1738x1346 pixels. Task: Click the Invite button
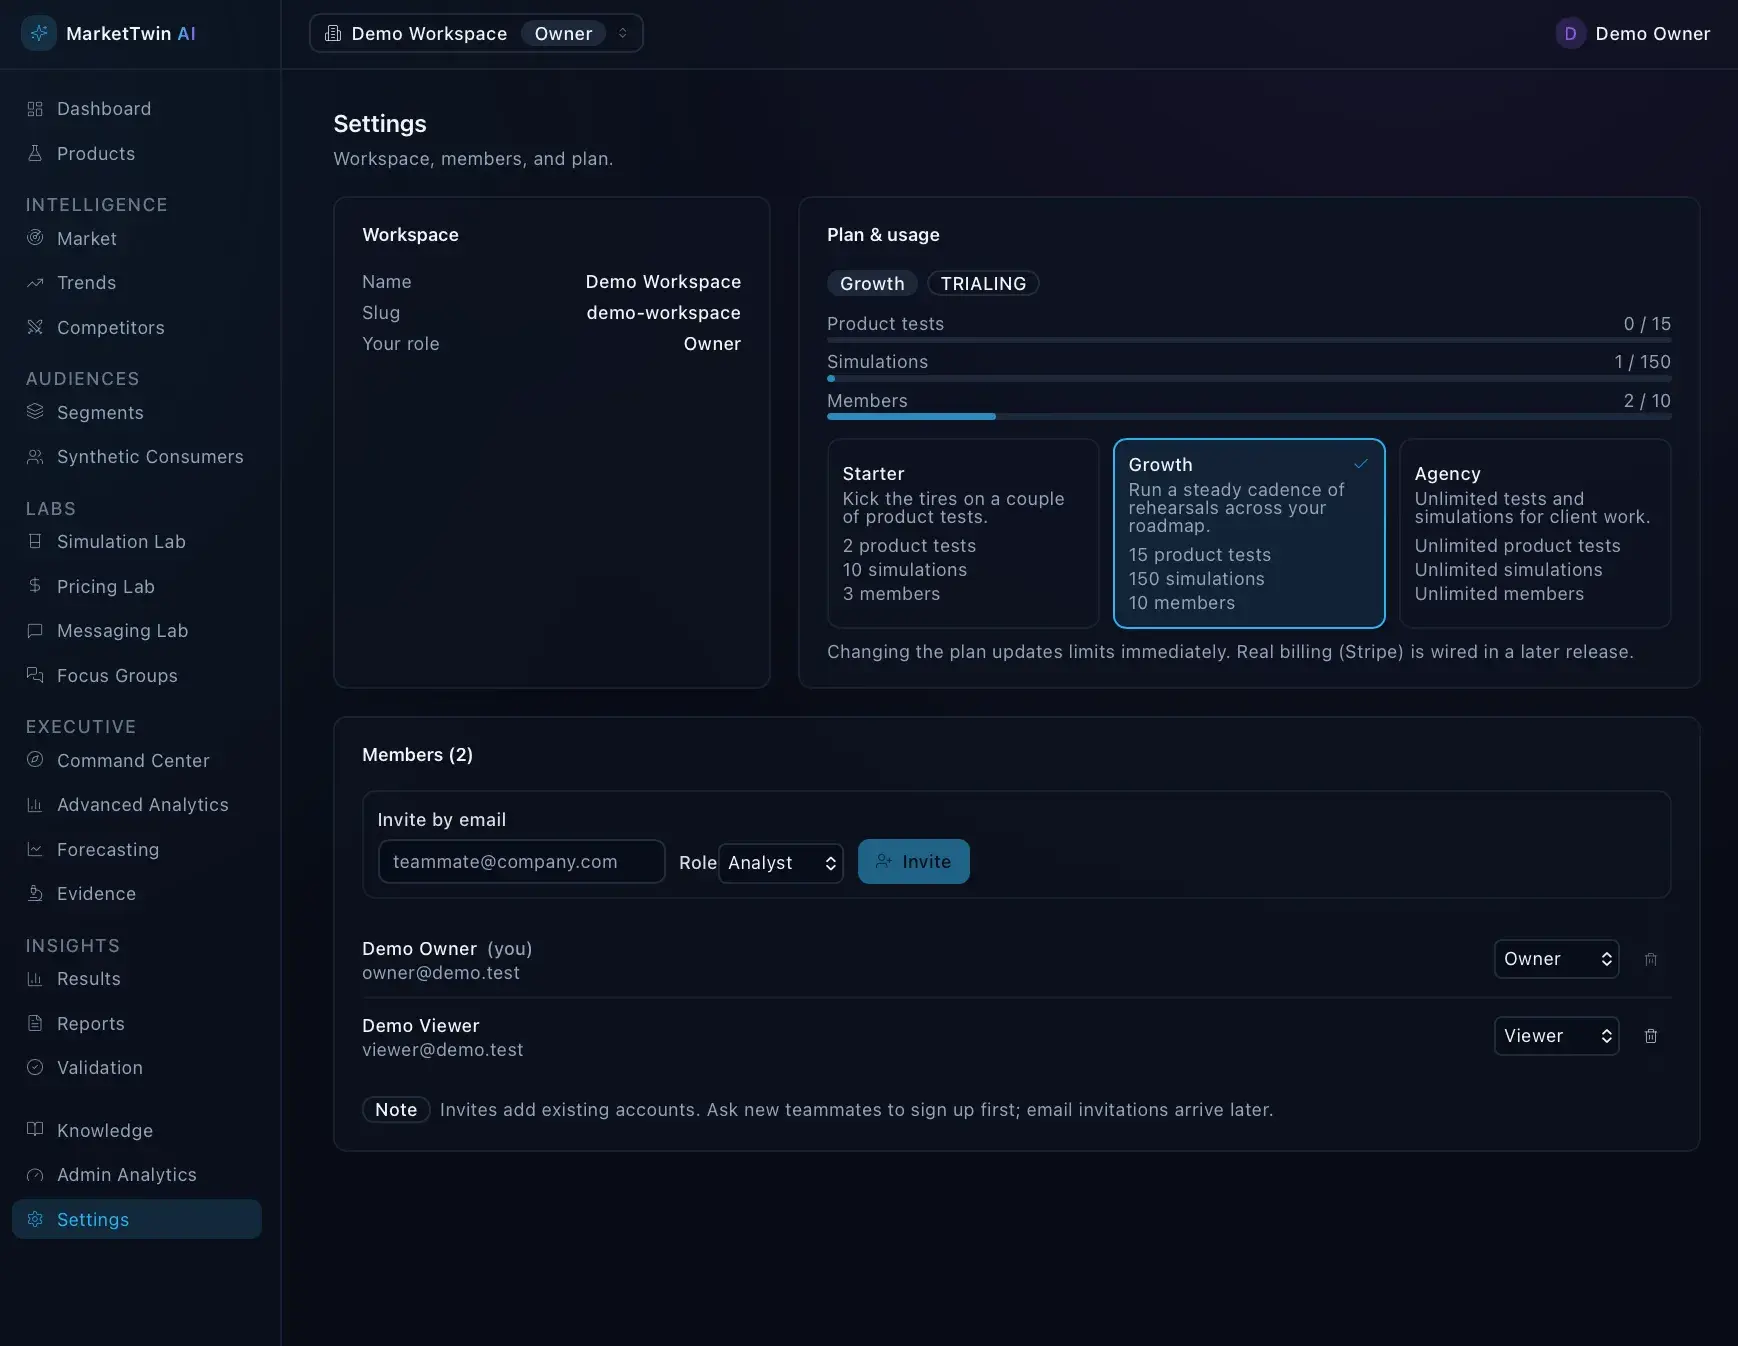[913, 861]
